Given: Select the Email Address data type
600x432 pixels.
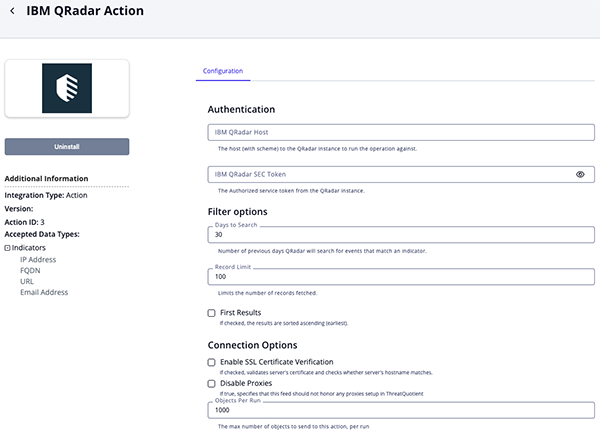Looking at the screenshot, I should tap(44, 292).
